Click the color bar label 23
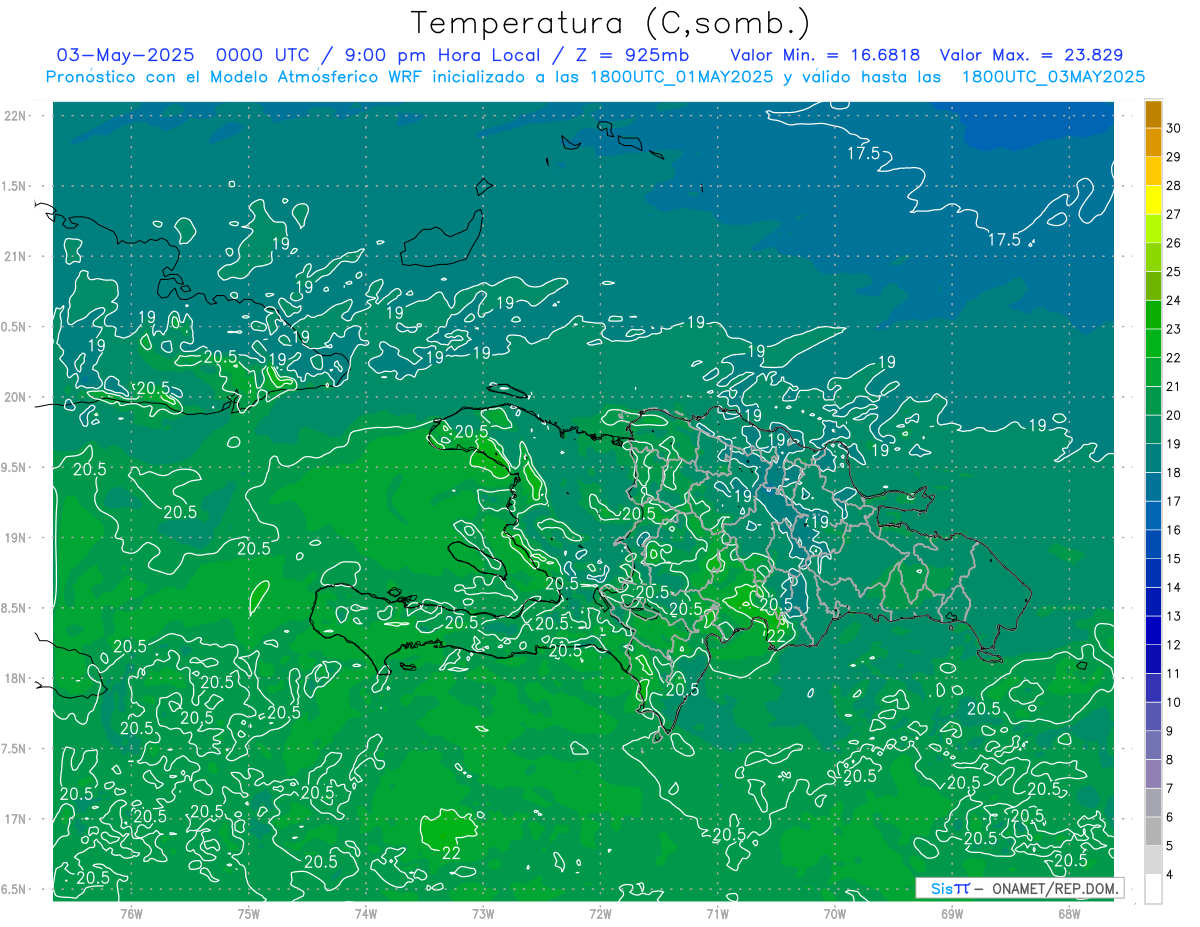 1173,329
